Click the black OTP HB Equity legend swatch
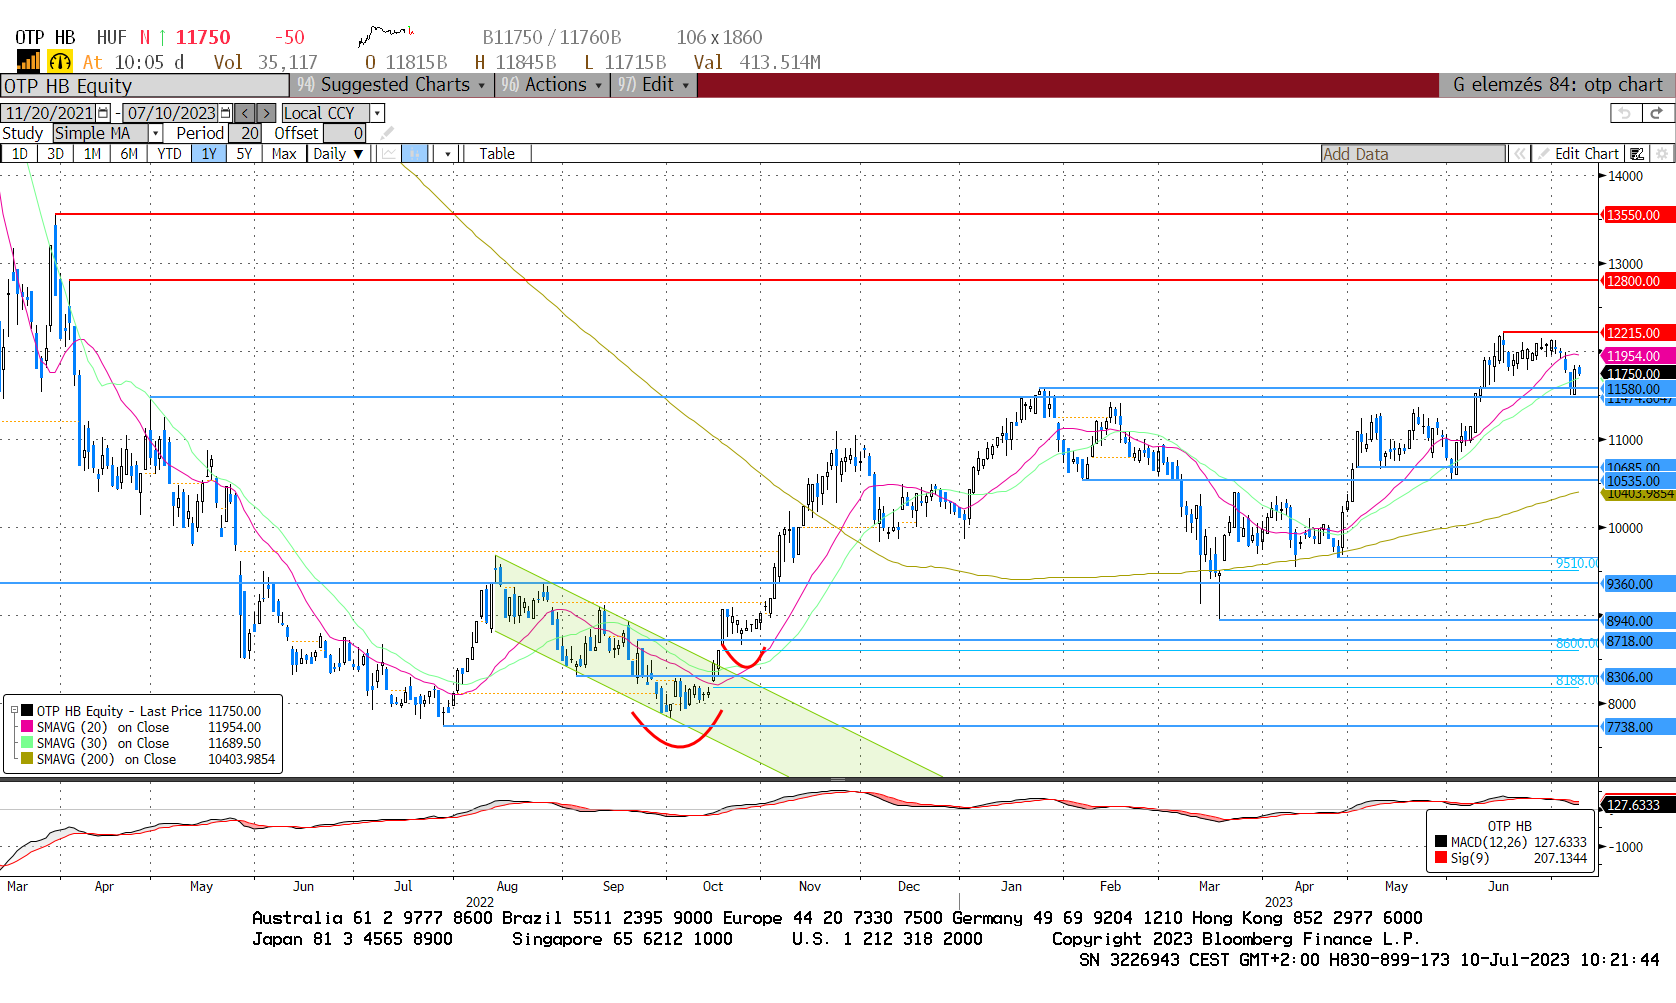1676x1003 pixels. 27,711
